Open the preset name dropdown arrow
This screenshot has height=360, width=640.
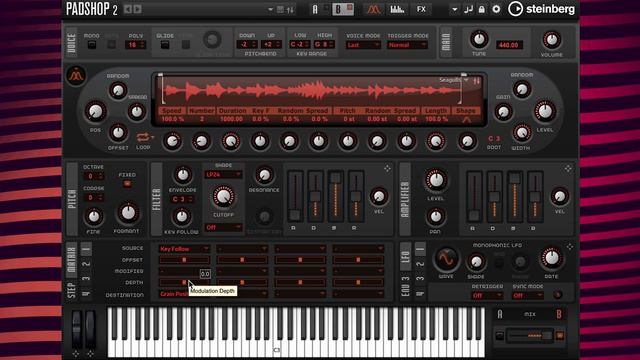pos(270,9)
